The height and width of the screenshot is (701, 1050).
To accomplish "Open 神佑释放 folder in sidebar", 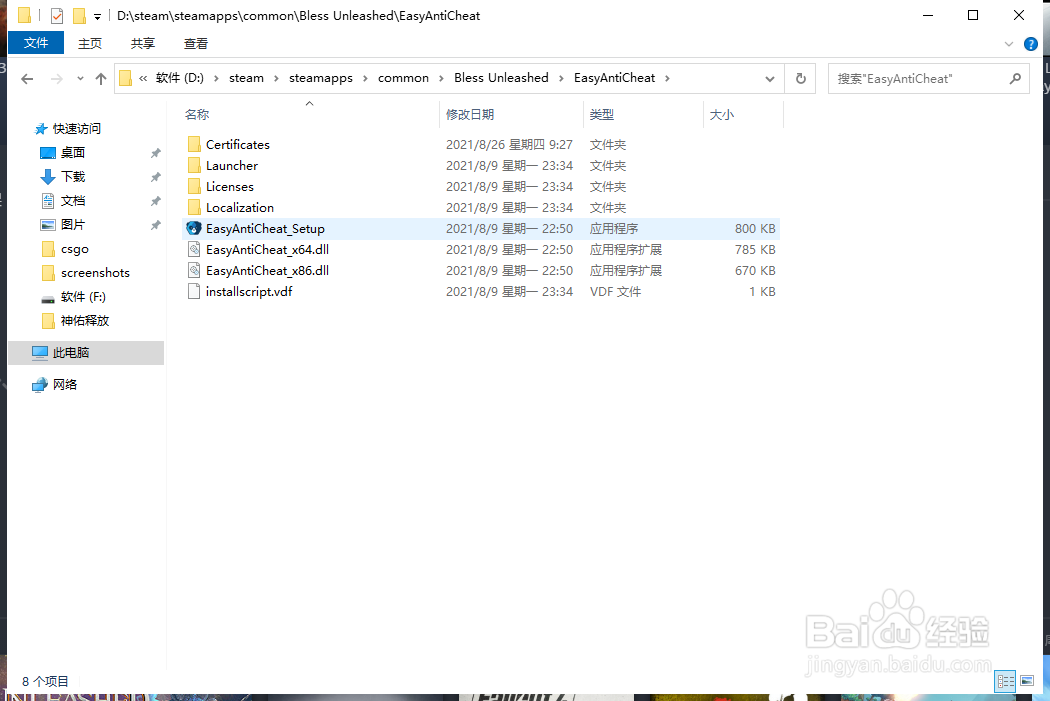I will pos(84,321).
